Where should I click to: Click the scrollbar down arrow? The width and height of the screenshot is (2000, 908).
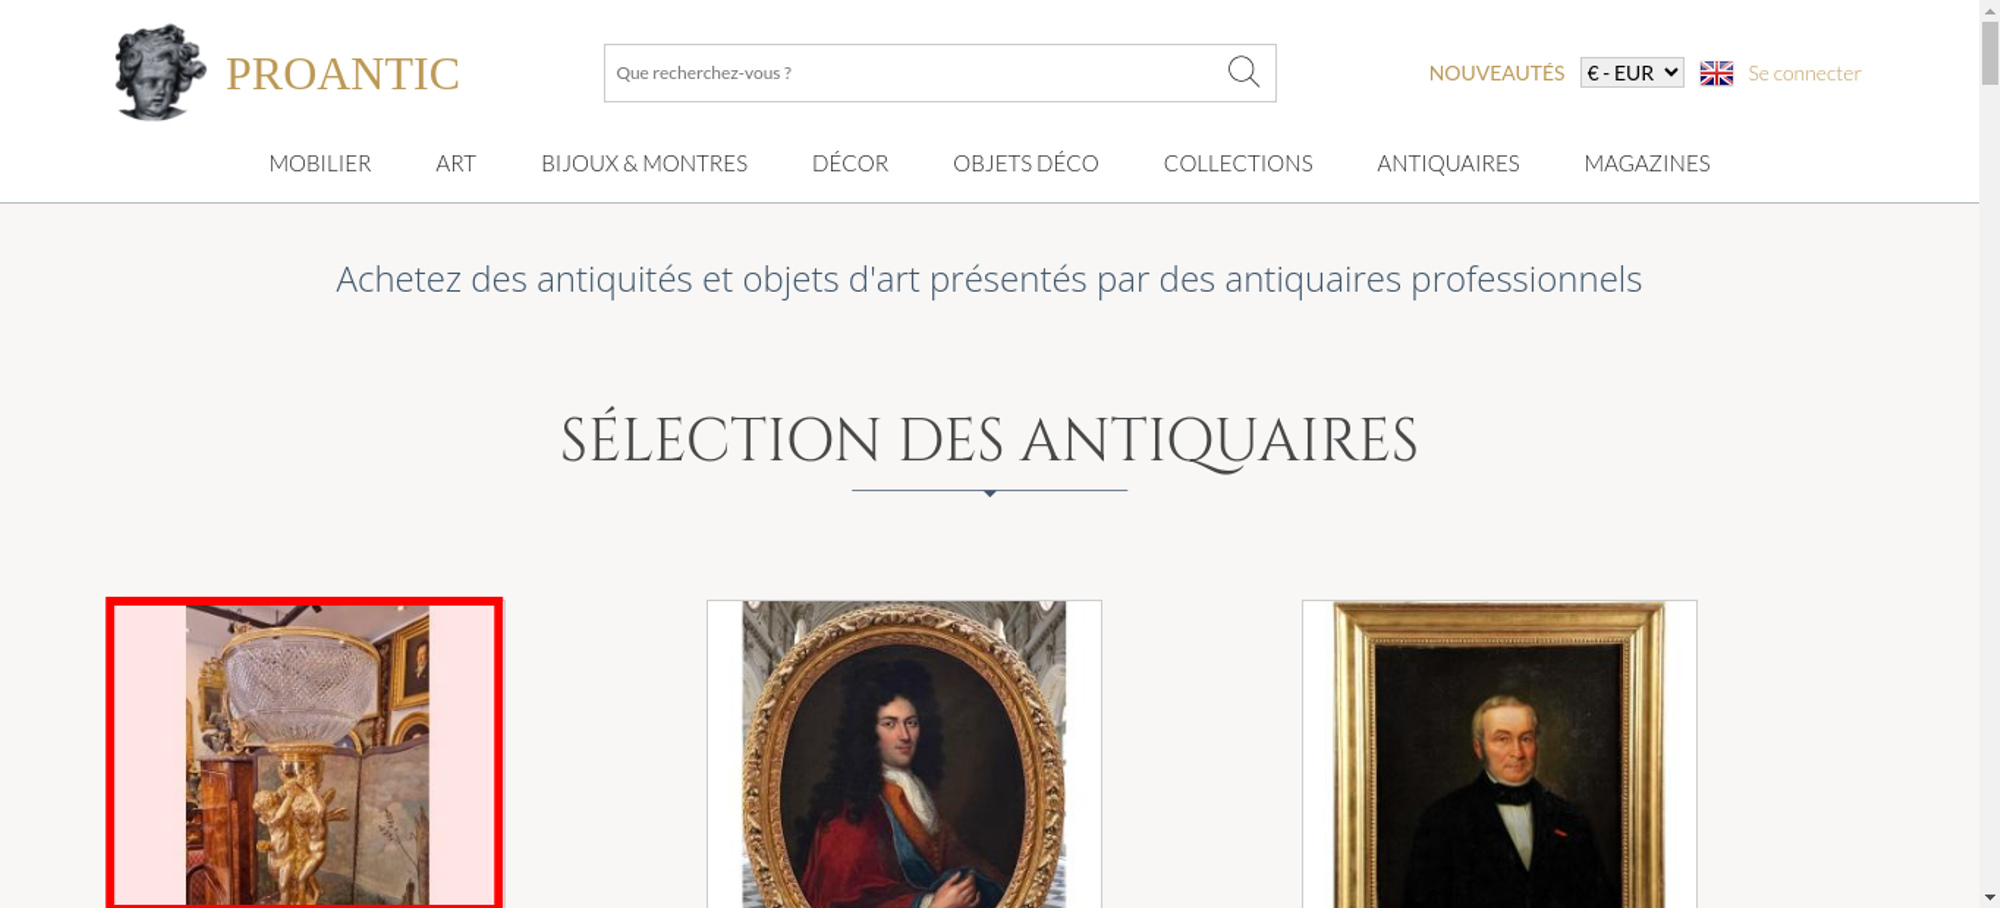point(1990,897)
